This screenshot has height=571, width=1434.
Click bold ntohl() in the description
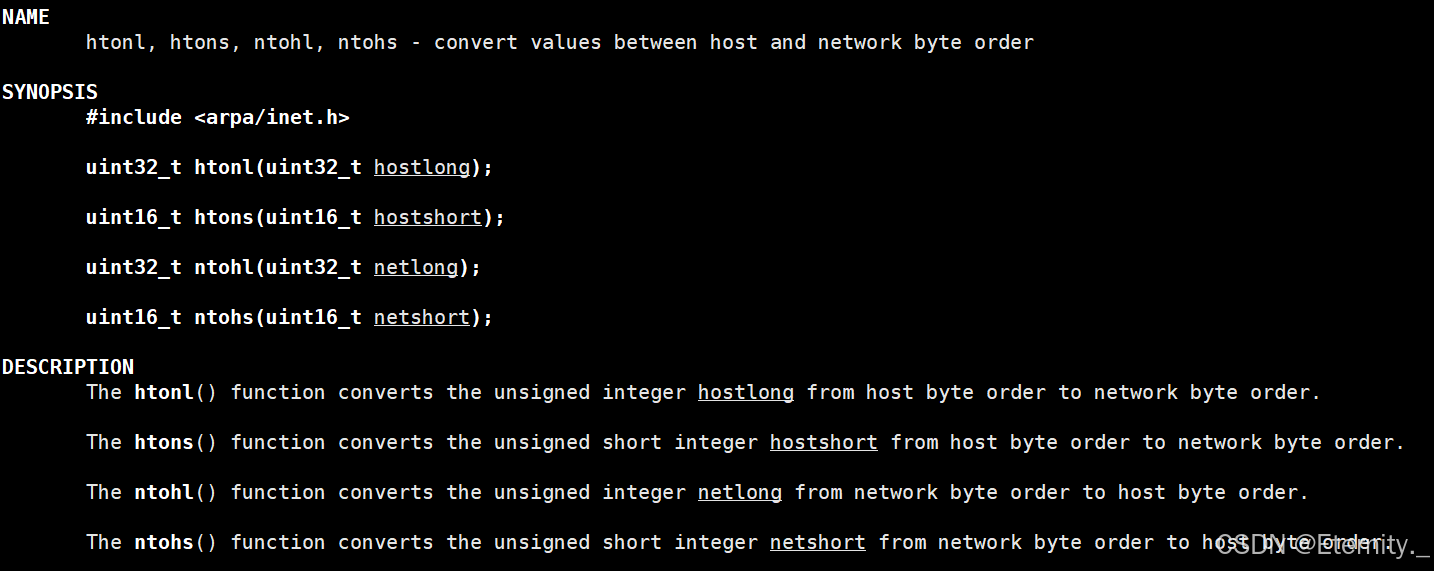click(175, 492)
